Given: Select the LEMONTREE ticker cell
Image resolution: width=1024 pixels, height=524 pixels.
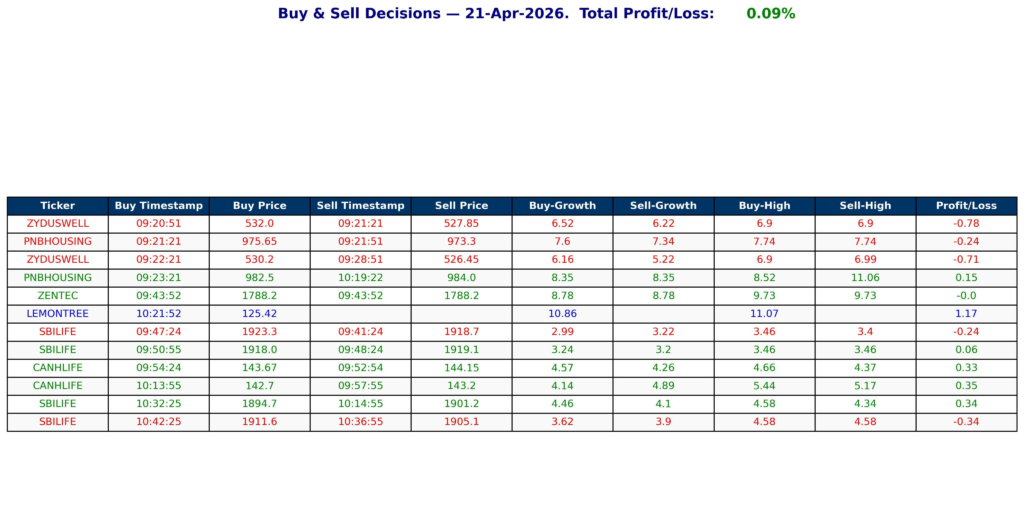Looking at the screenshot, I should tap(57, 314).
